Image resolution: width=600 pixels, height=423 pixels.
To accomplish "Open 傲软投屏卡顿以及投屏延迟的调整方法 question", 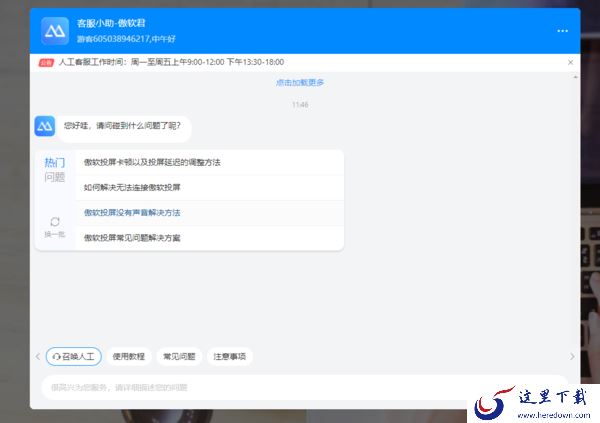I will click(x=210, y=163).
